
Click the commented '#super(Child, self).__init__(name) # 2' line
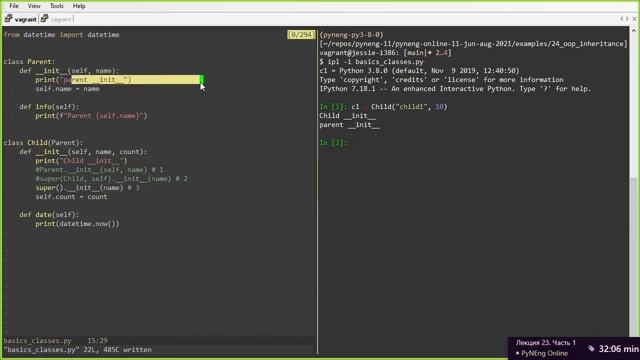[111, 178]
